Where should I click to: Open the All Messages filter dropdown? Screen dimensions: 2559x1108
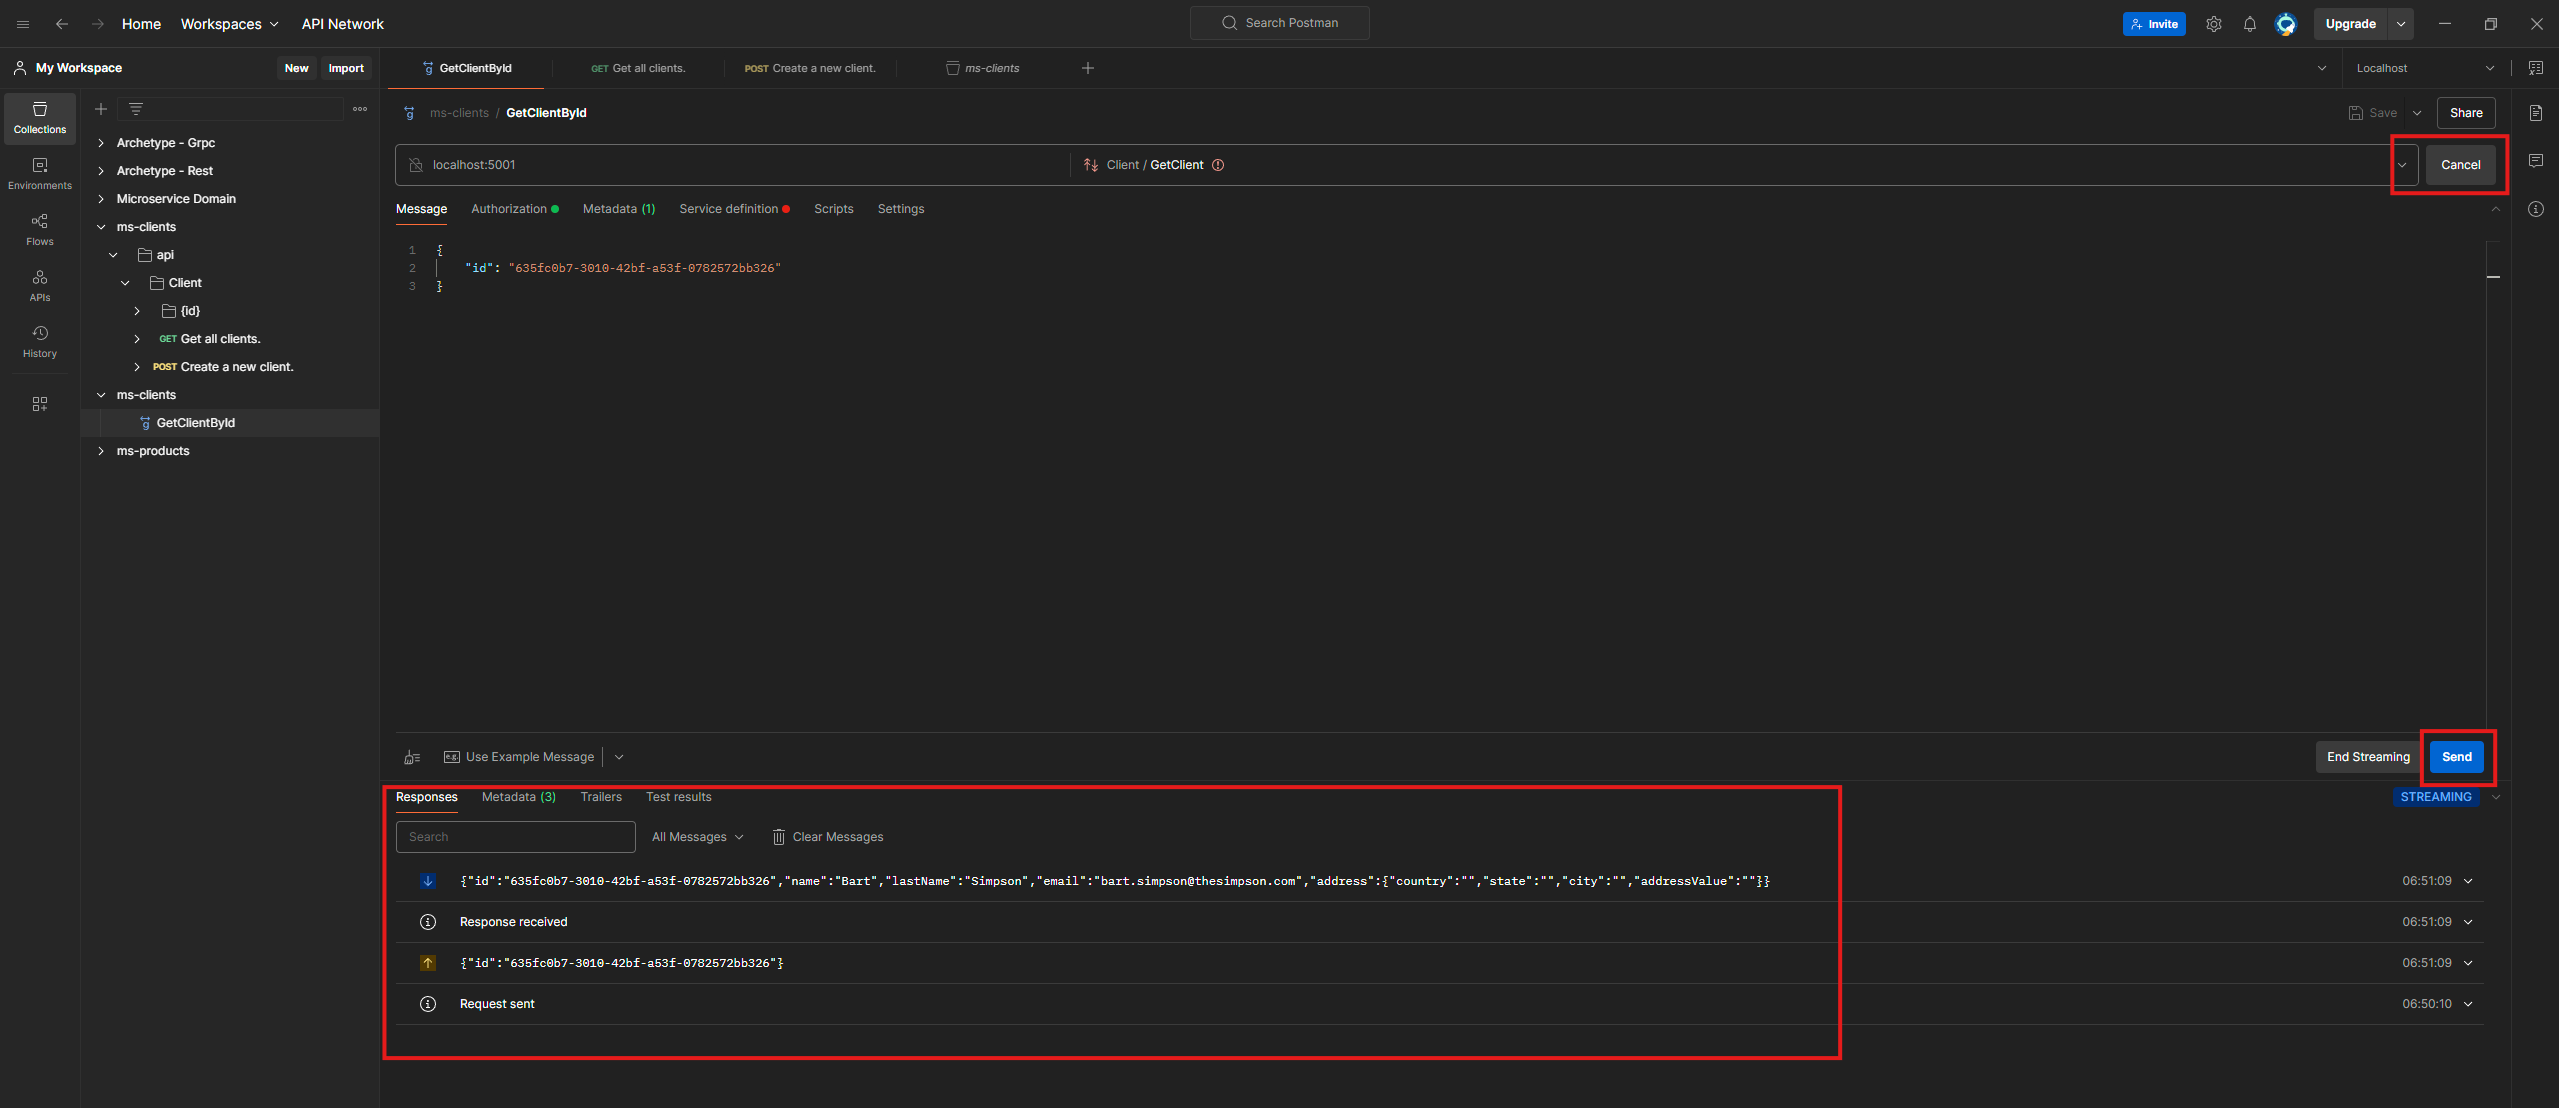click(x=697, y=837)
